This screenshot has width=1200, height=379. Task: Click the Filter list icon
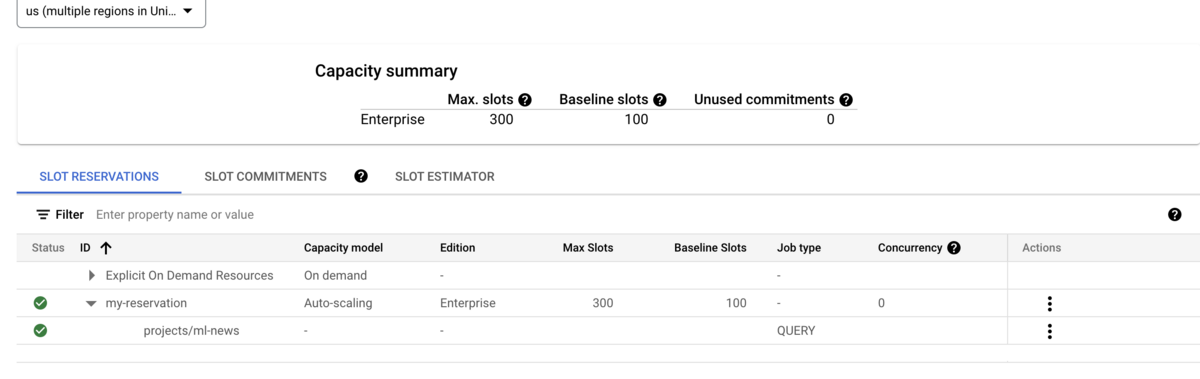43,215
